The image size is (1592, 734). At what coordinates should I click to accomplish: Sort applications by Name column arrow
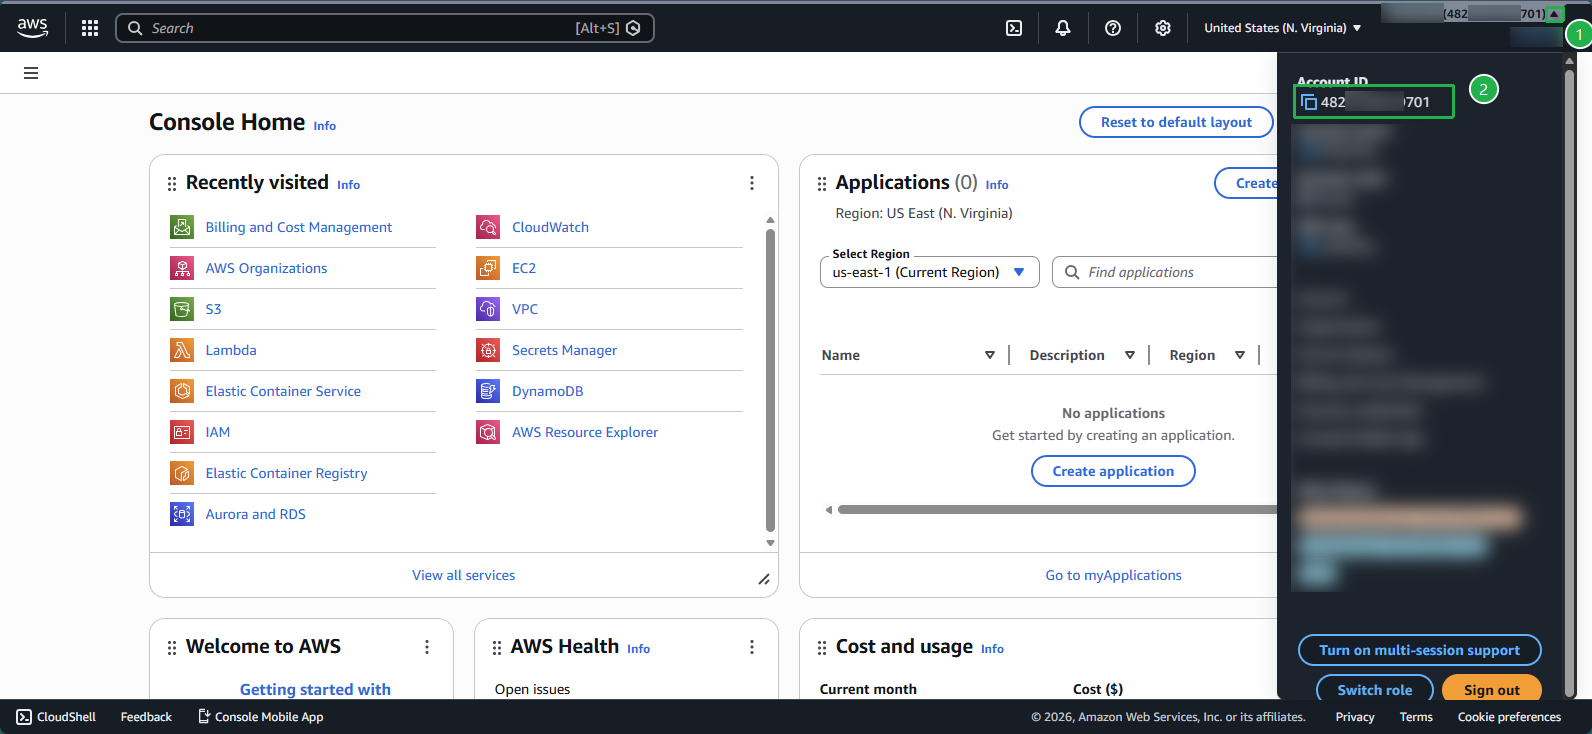click(x=990, y=355)
